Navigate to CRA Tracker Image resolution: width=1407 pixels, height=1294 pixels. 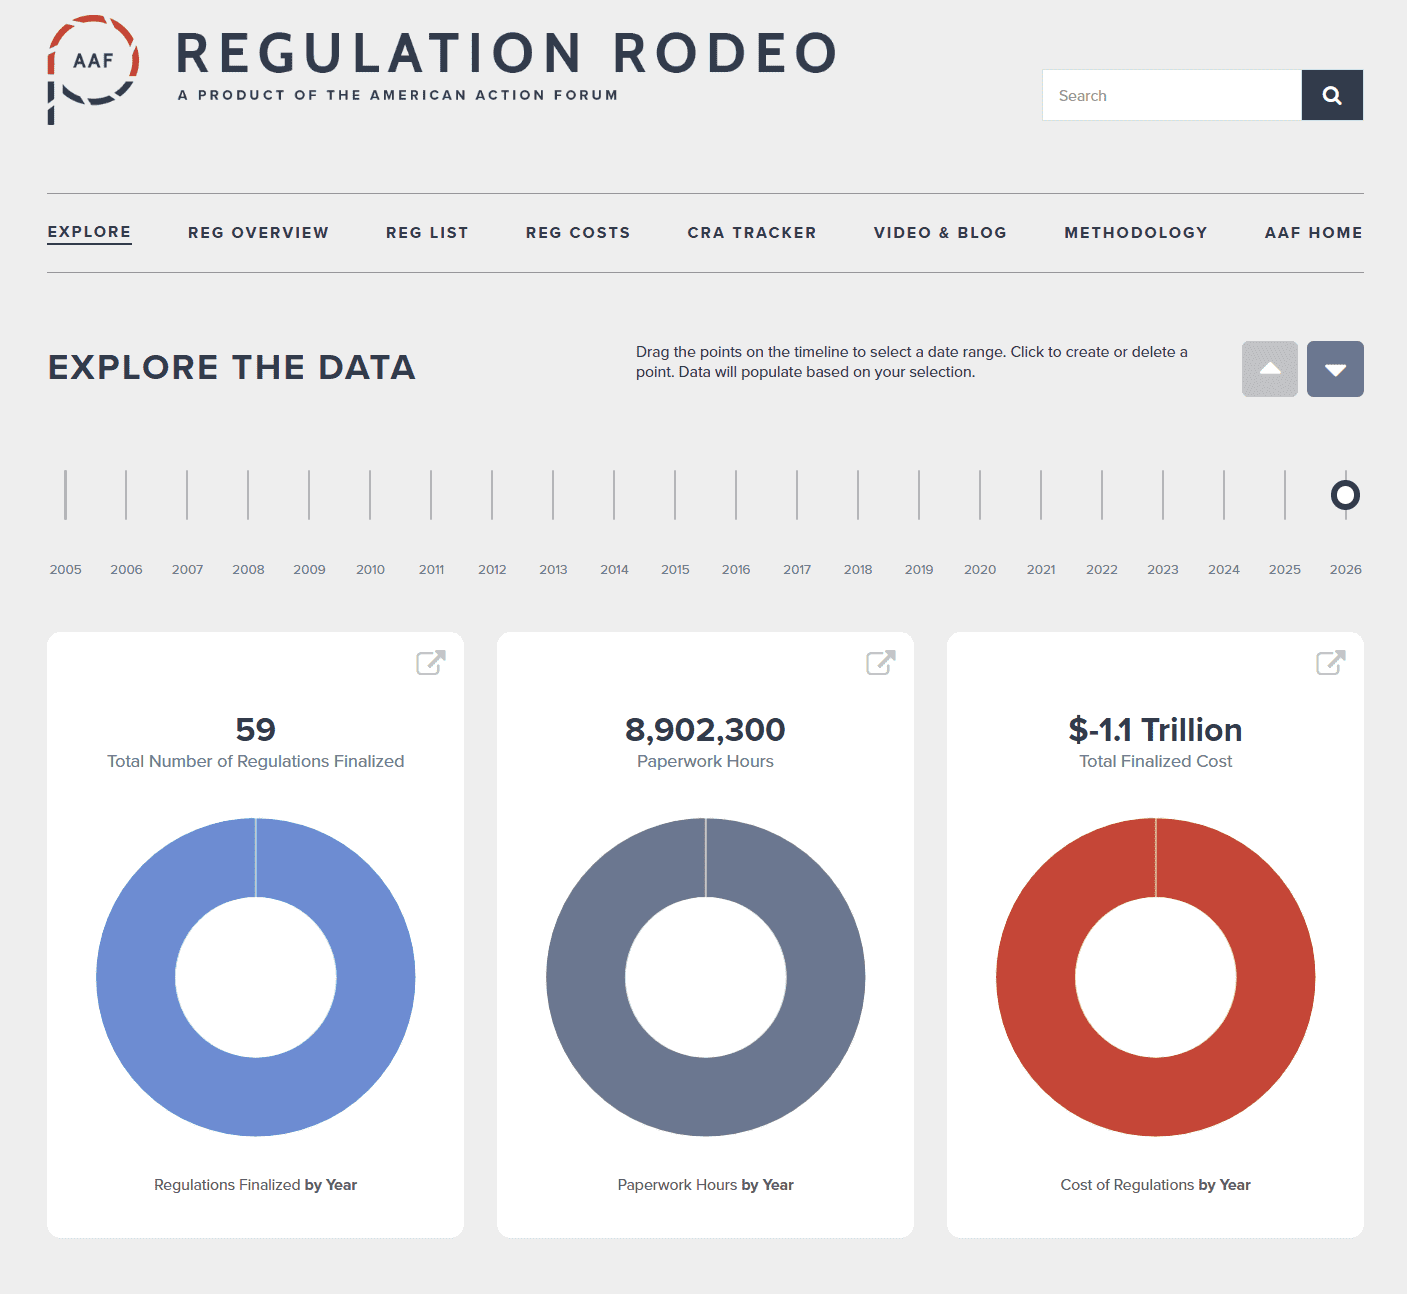[x=752, y=232]
